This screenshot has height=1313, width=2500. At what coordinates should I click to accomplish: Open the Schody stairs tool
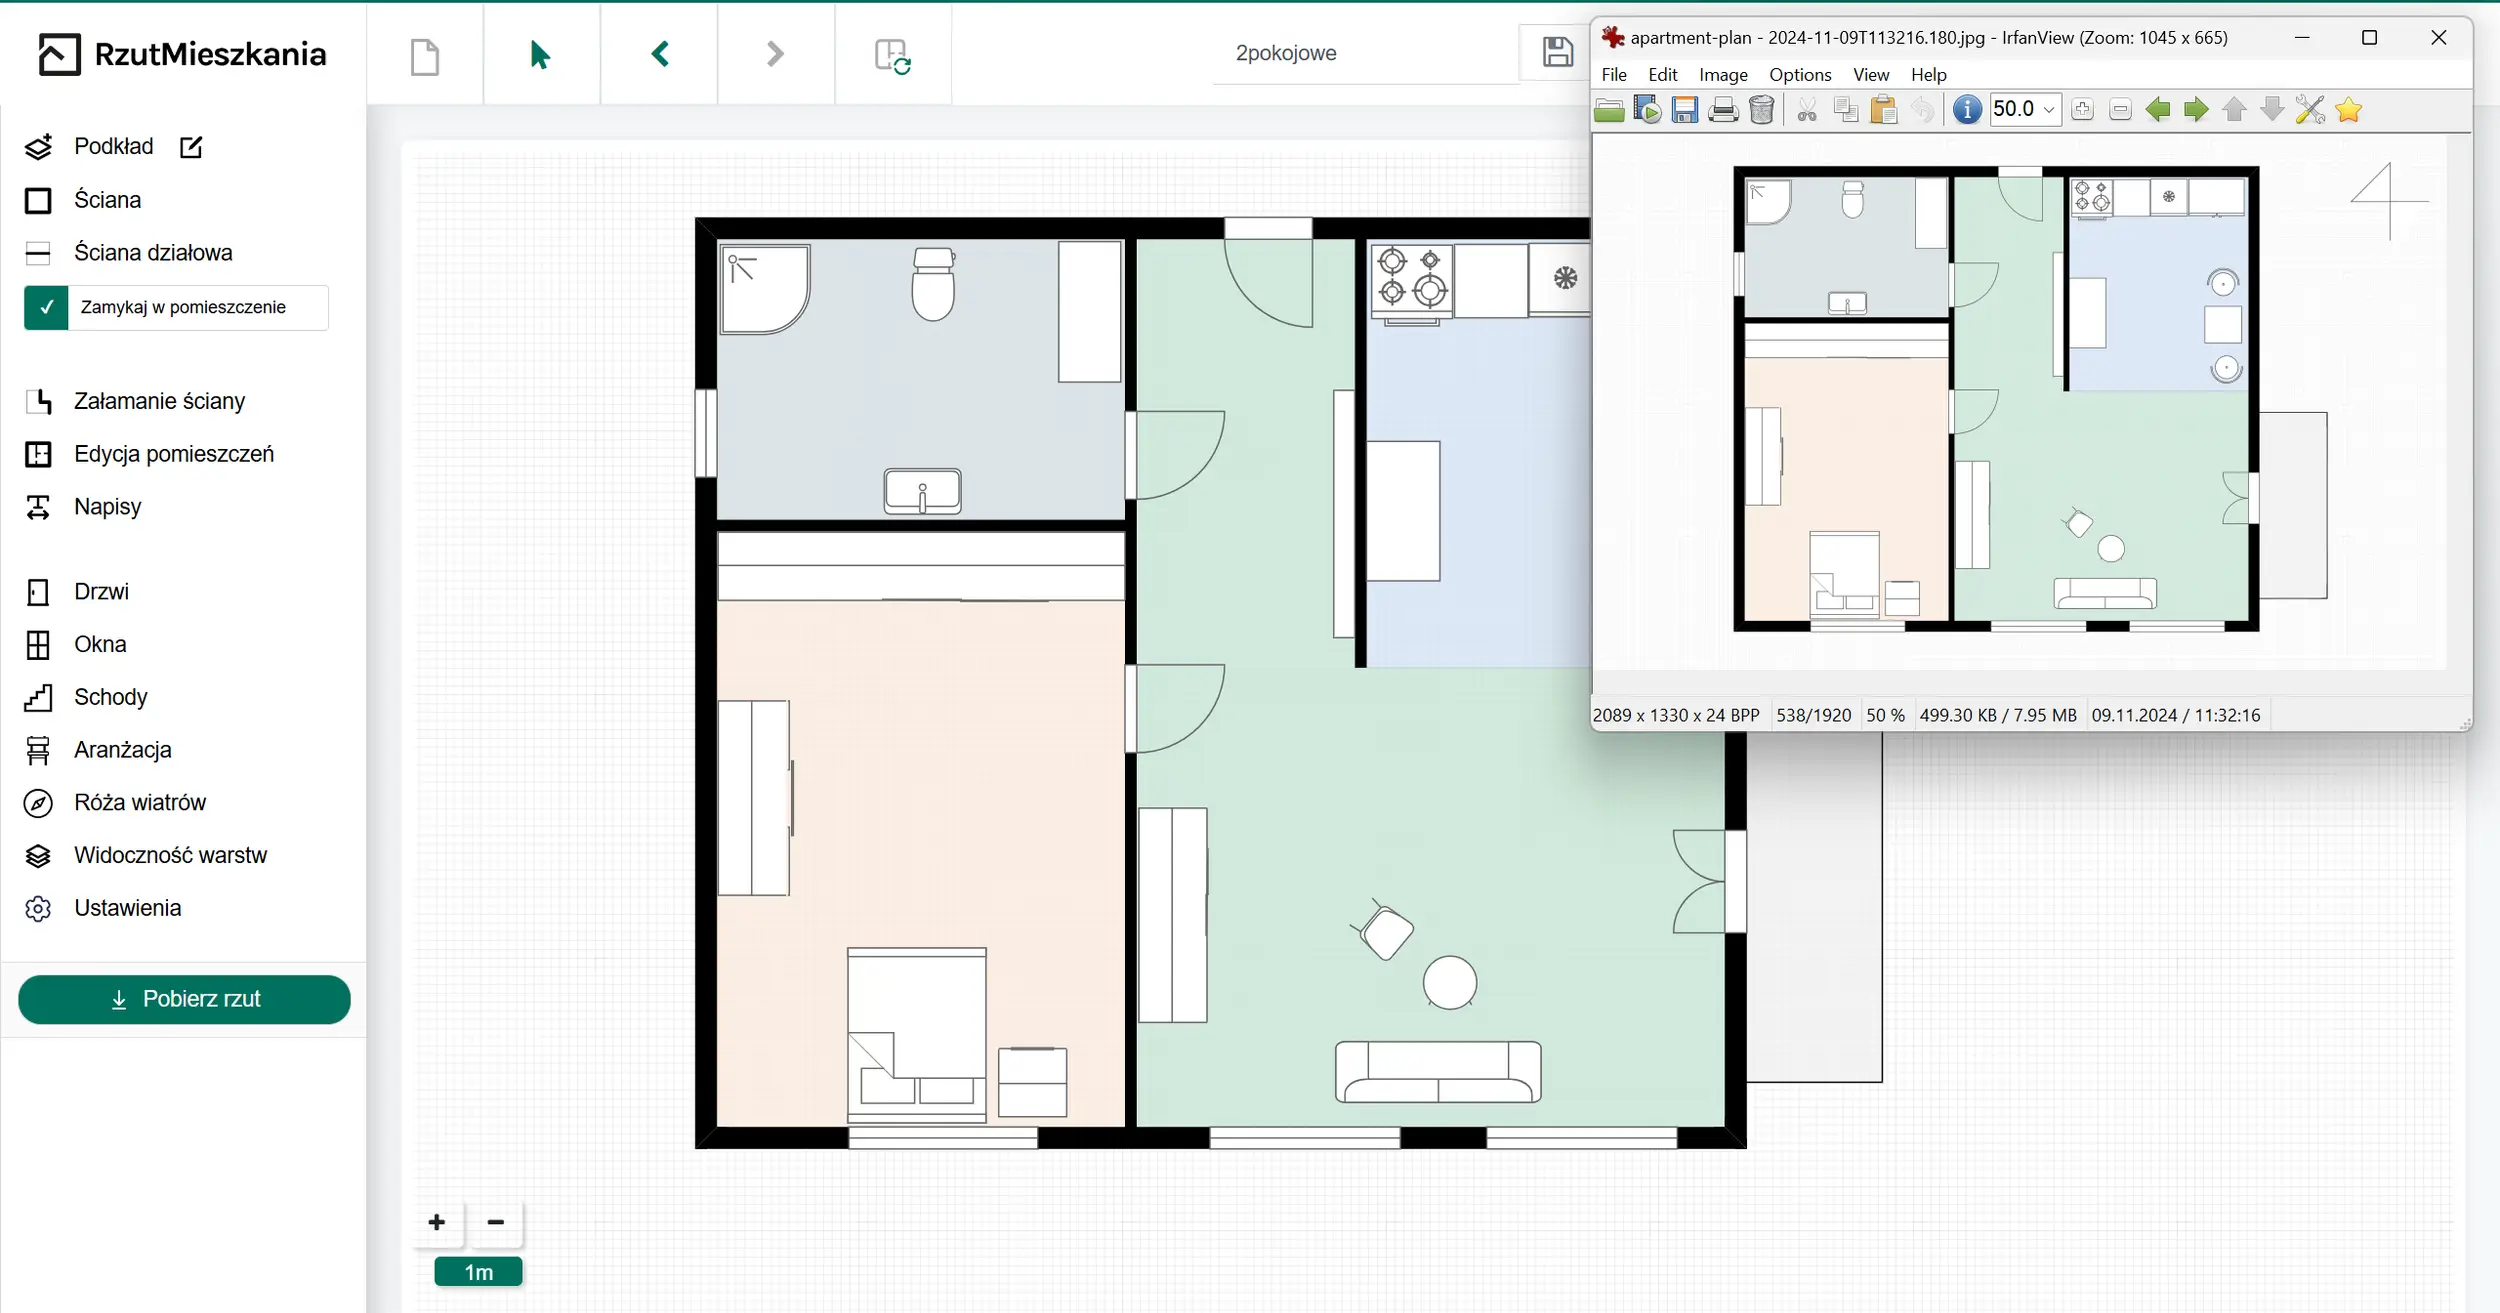click(110, 697)
